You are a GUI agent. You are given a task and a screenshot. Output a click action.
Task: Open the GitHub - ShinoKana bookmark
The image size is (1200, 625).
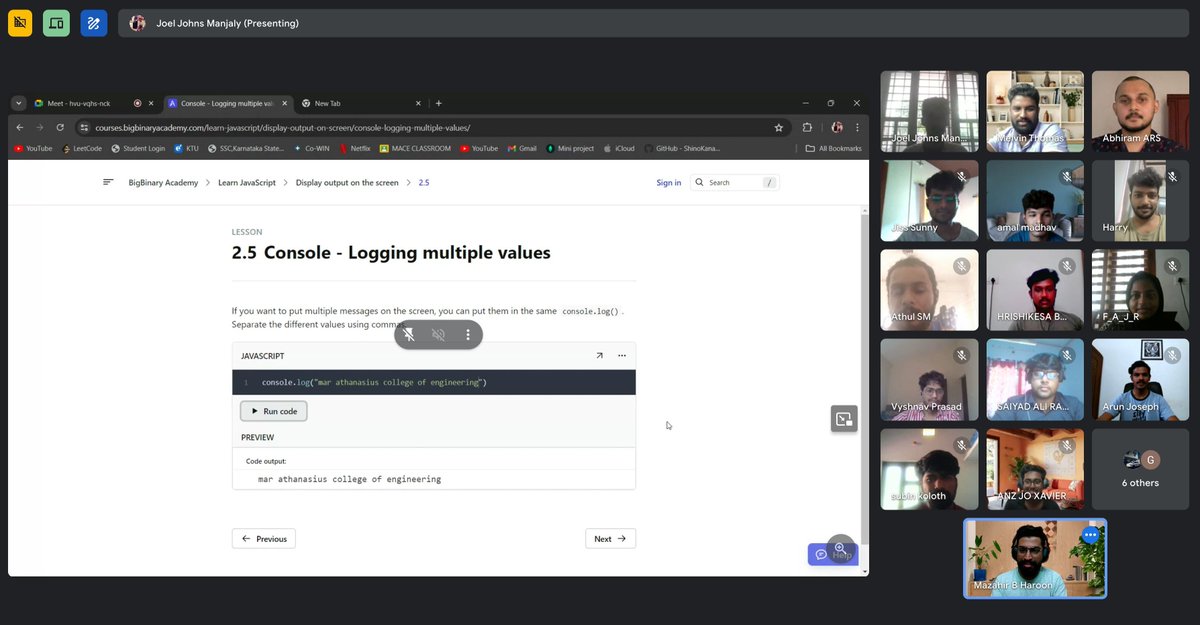(681, 148)
